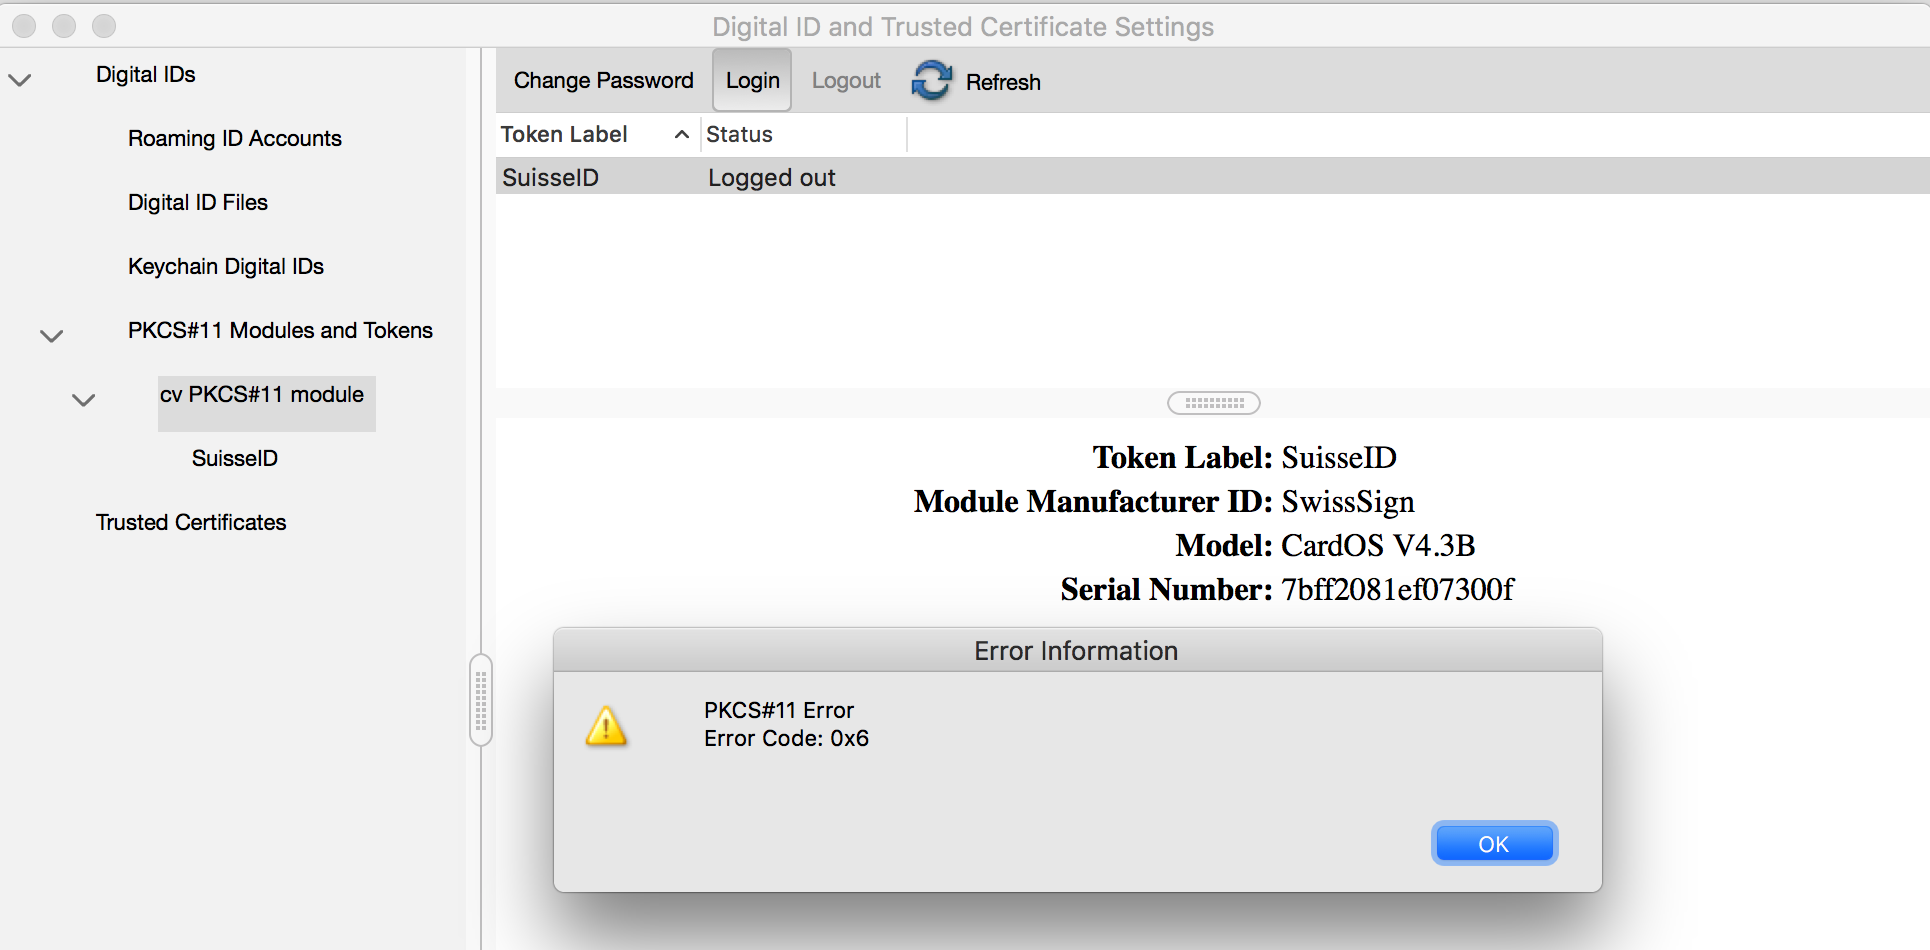Click the yellow warning triangle icon
Screen dimensions: 1930x950
coord(606,727)
